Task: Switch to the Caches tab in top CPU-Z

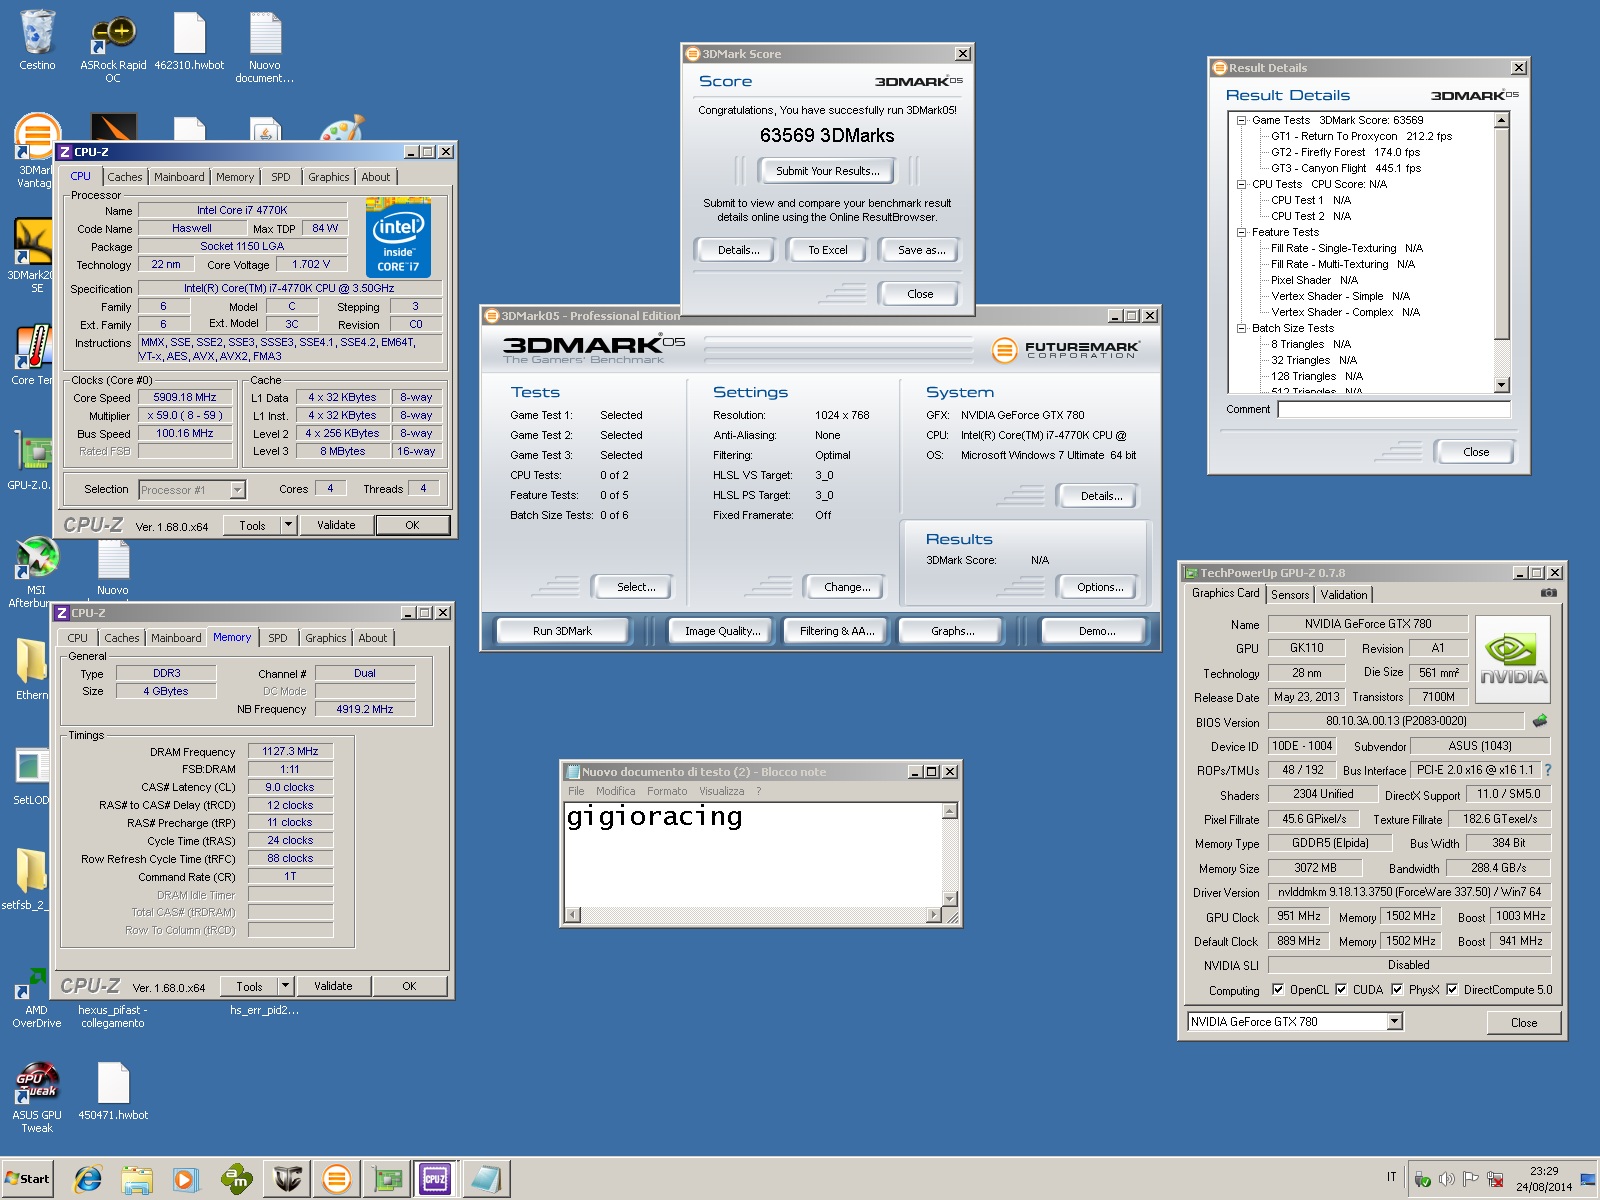Action: pyautogui.click(x=125, y=177)
